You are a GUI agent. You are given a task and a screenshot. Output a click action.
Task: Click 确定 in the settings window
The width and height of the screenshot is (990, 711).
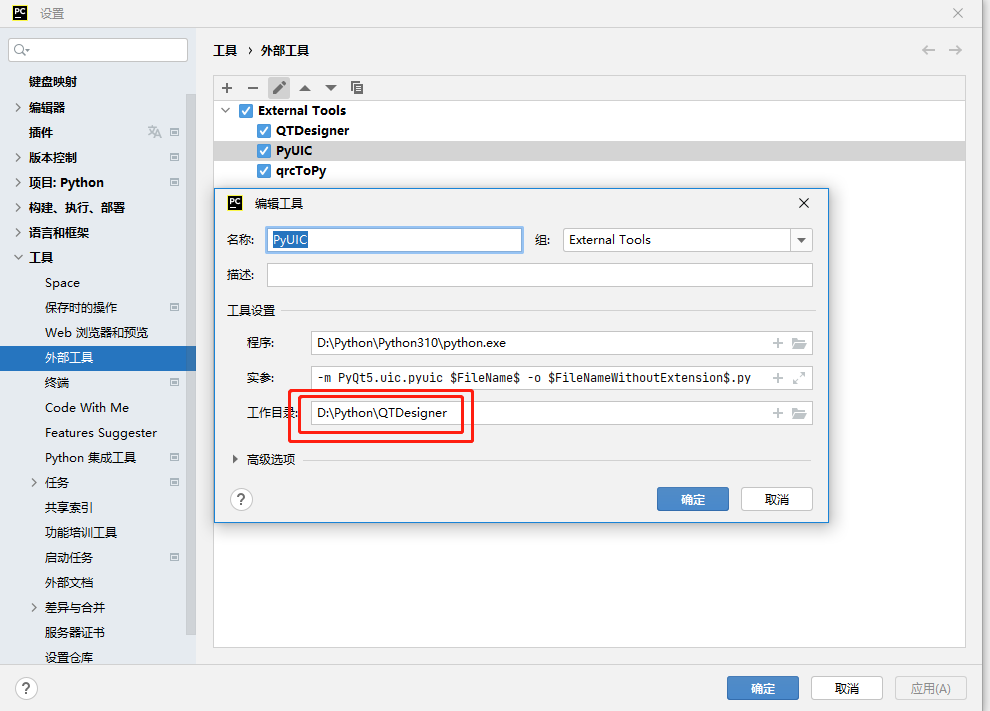pos(763,688)
